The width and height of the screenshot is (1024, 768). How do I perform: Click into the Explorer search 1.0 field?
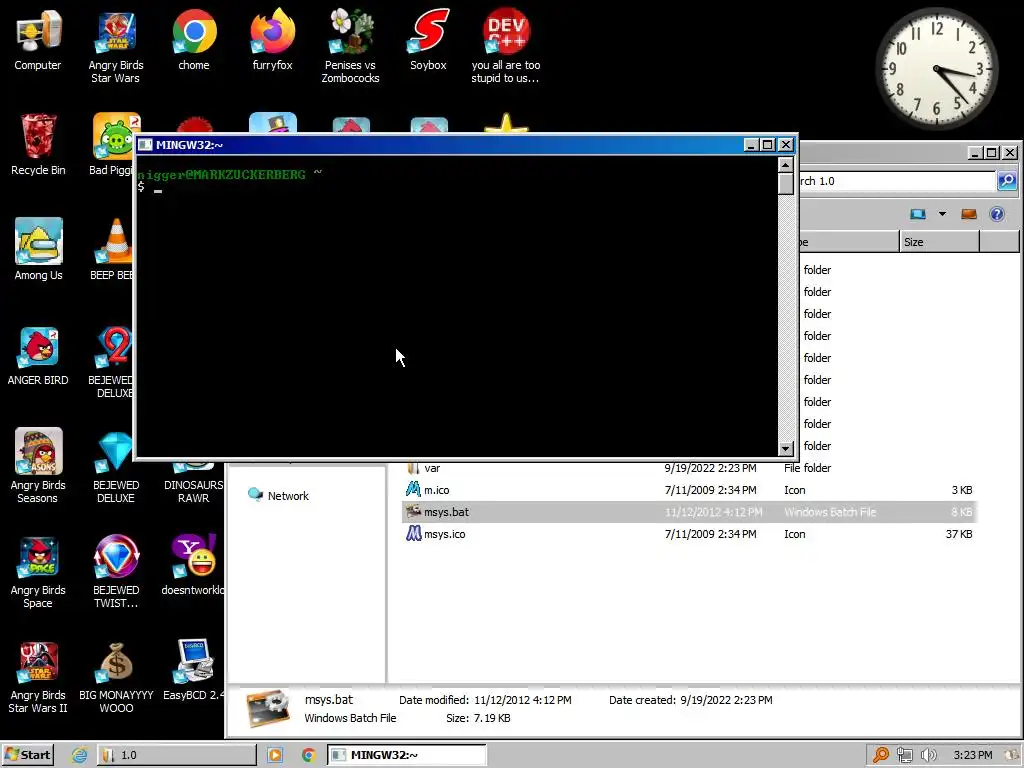tap(897, 181)
